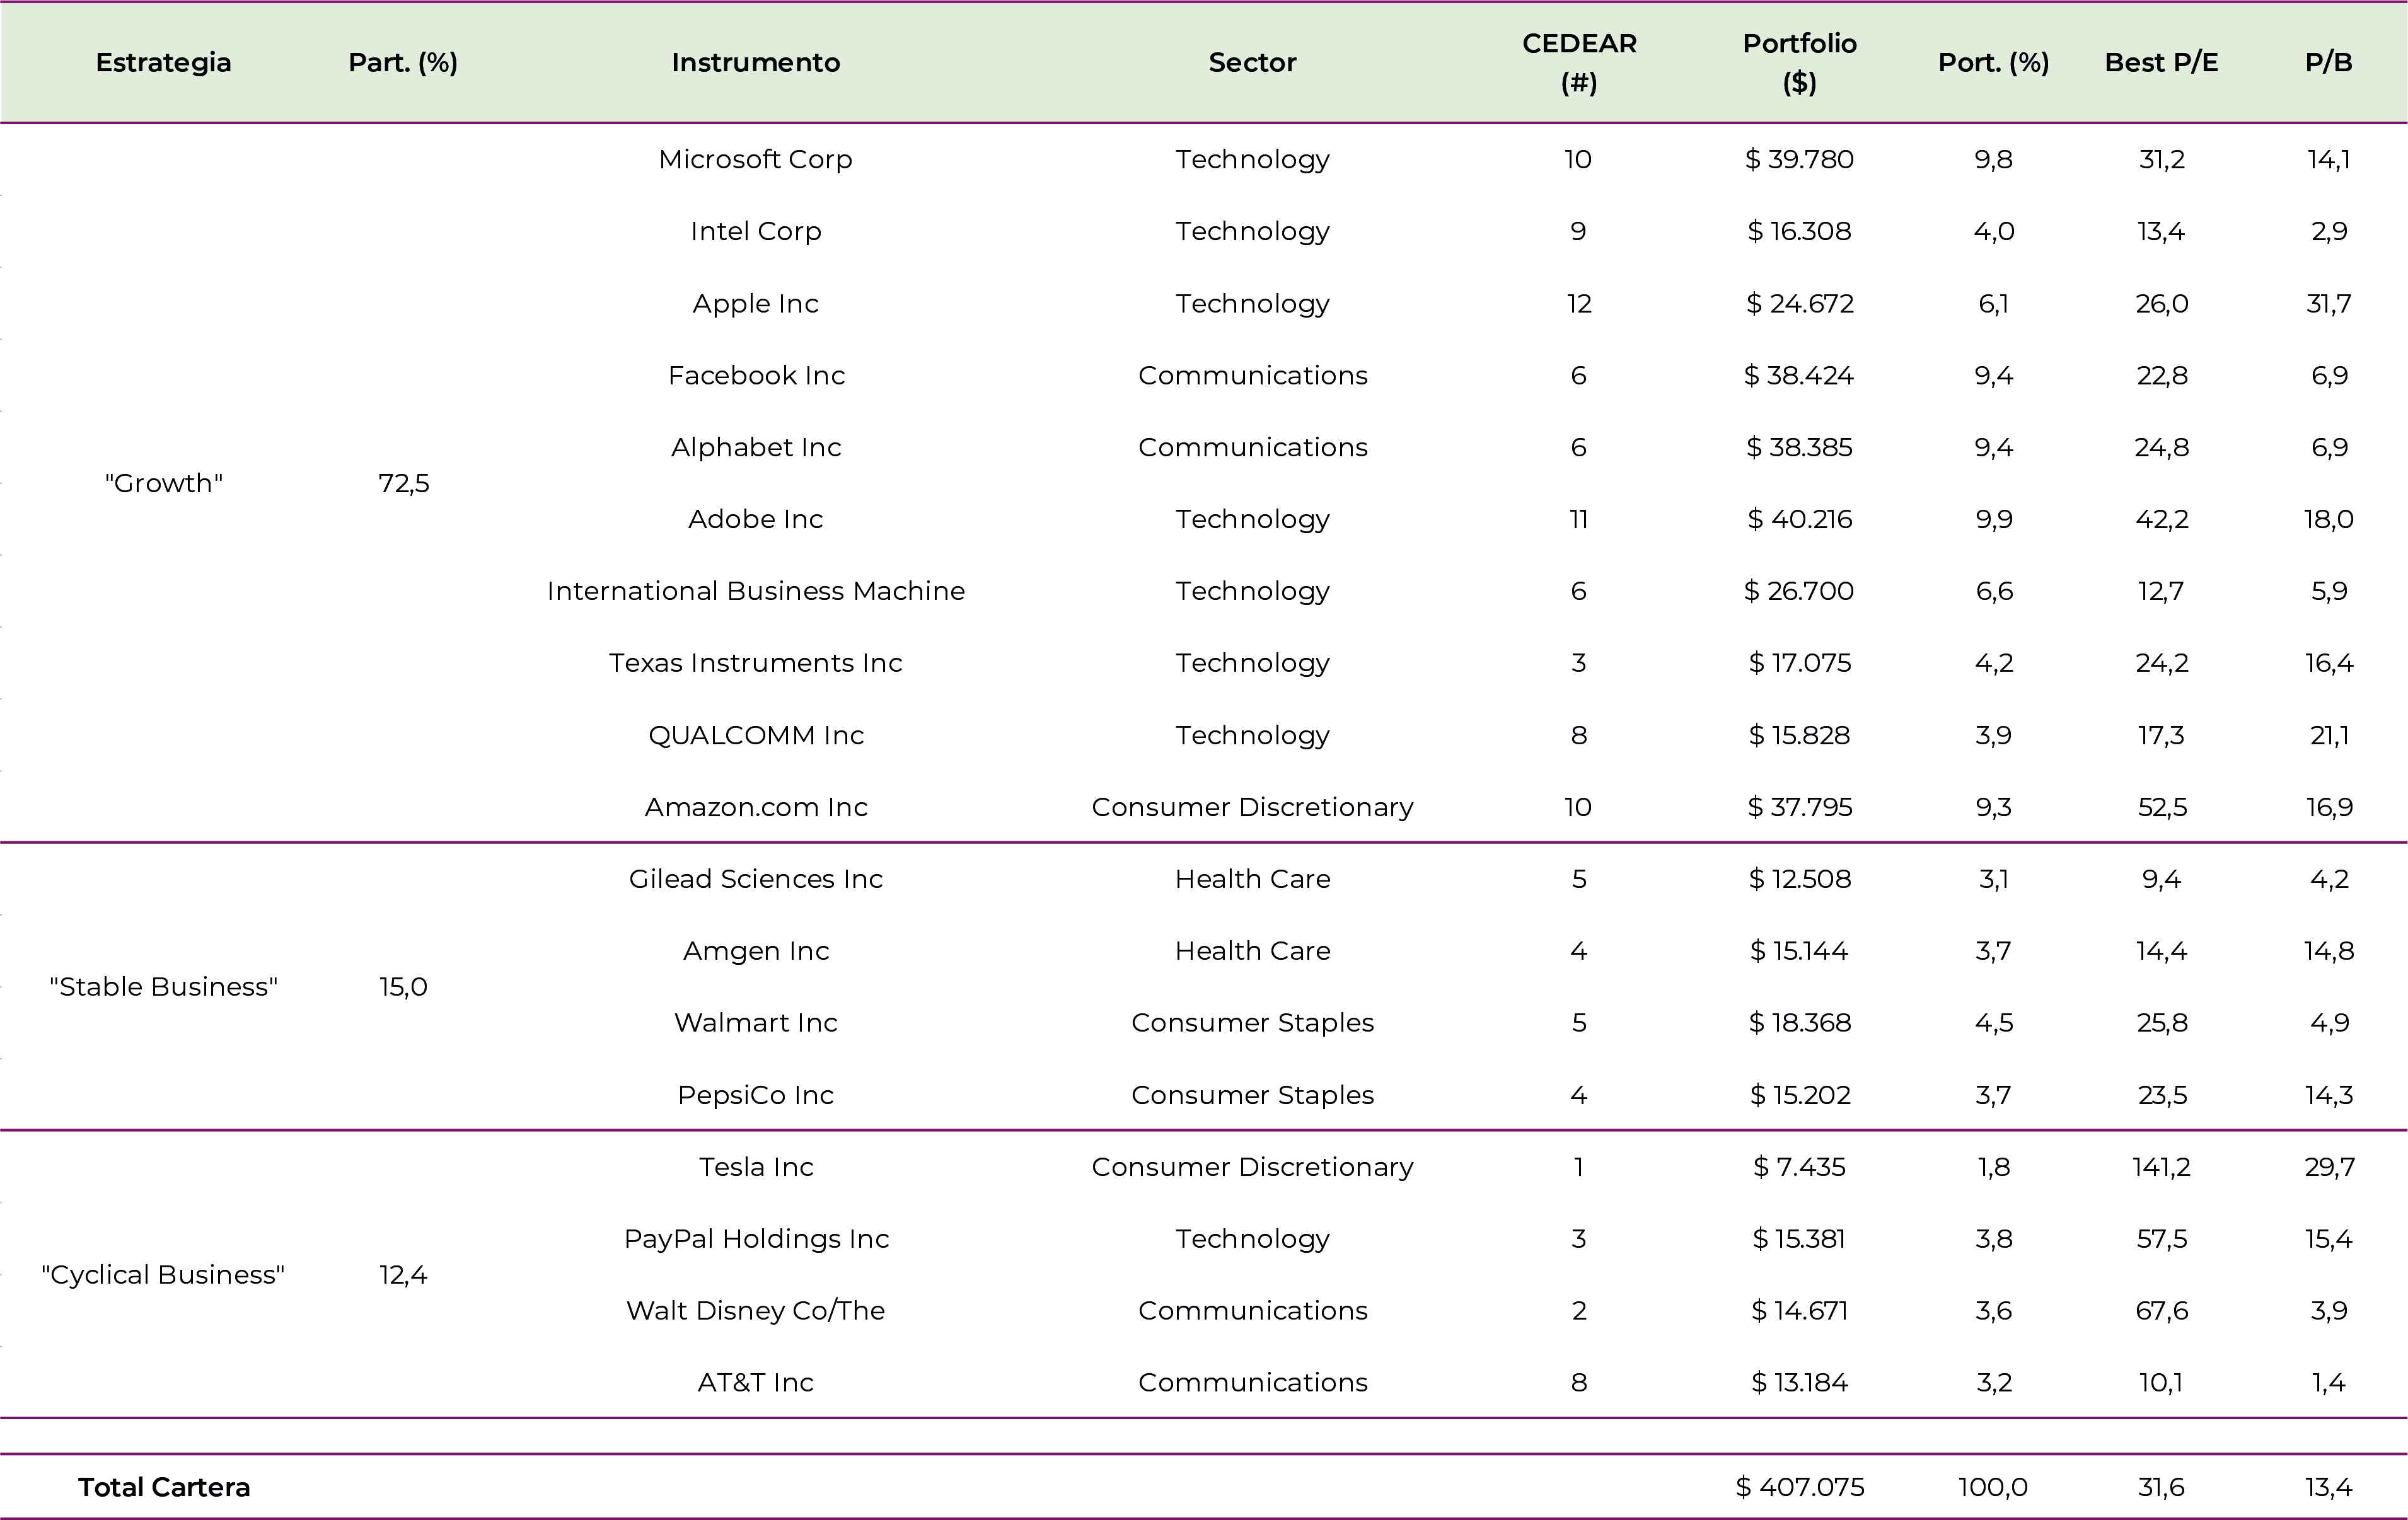This screenshot has width=2408, height=1520.
Task: Select the Apple Inc instrument cell
Action: coord(755,303)
